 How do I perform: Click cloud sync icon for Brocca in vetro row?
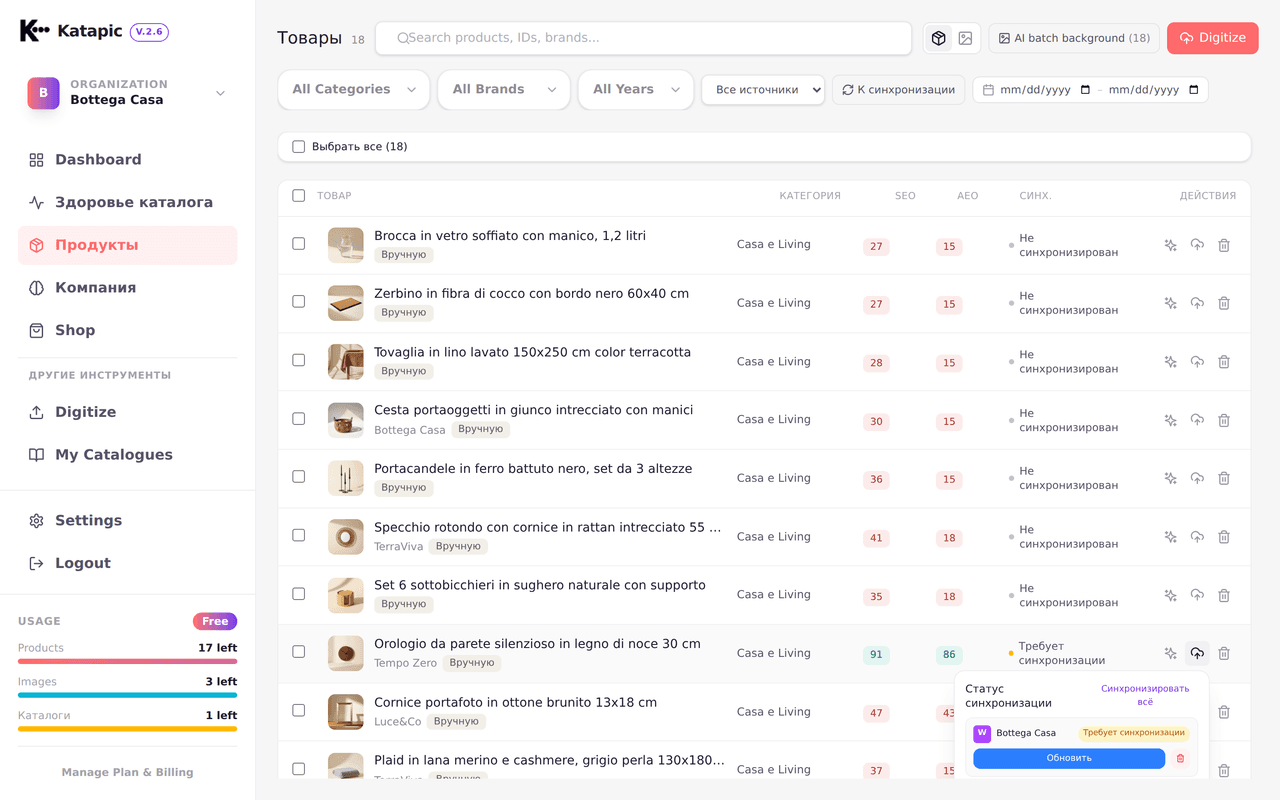pos(1197,245)
